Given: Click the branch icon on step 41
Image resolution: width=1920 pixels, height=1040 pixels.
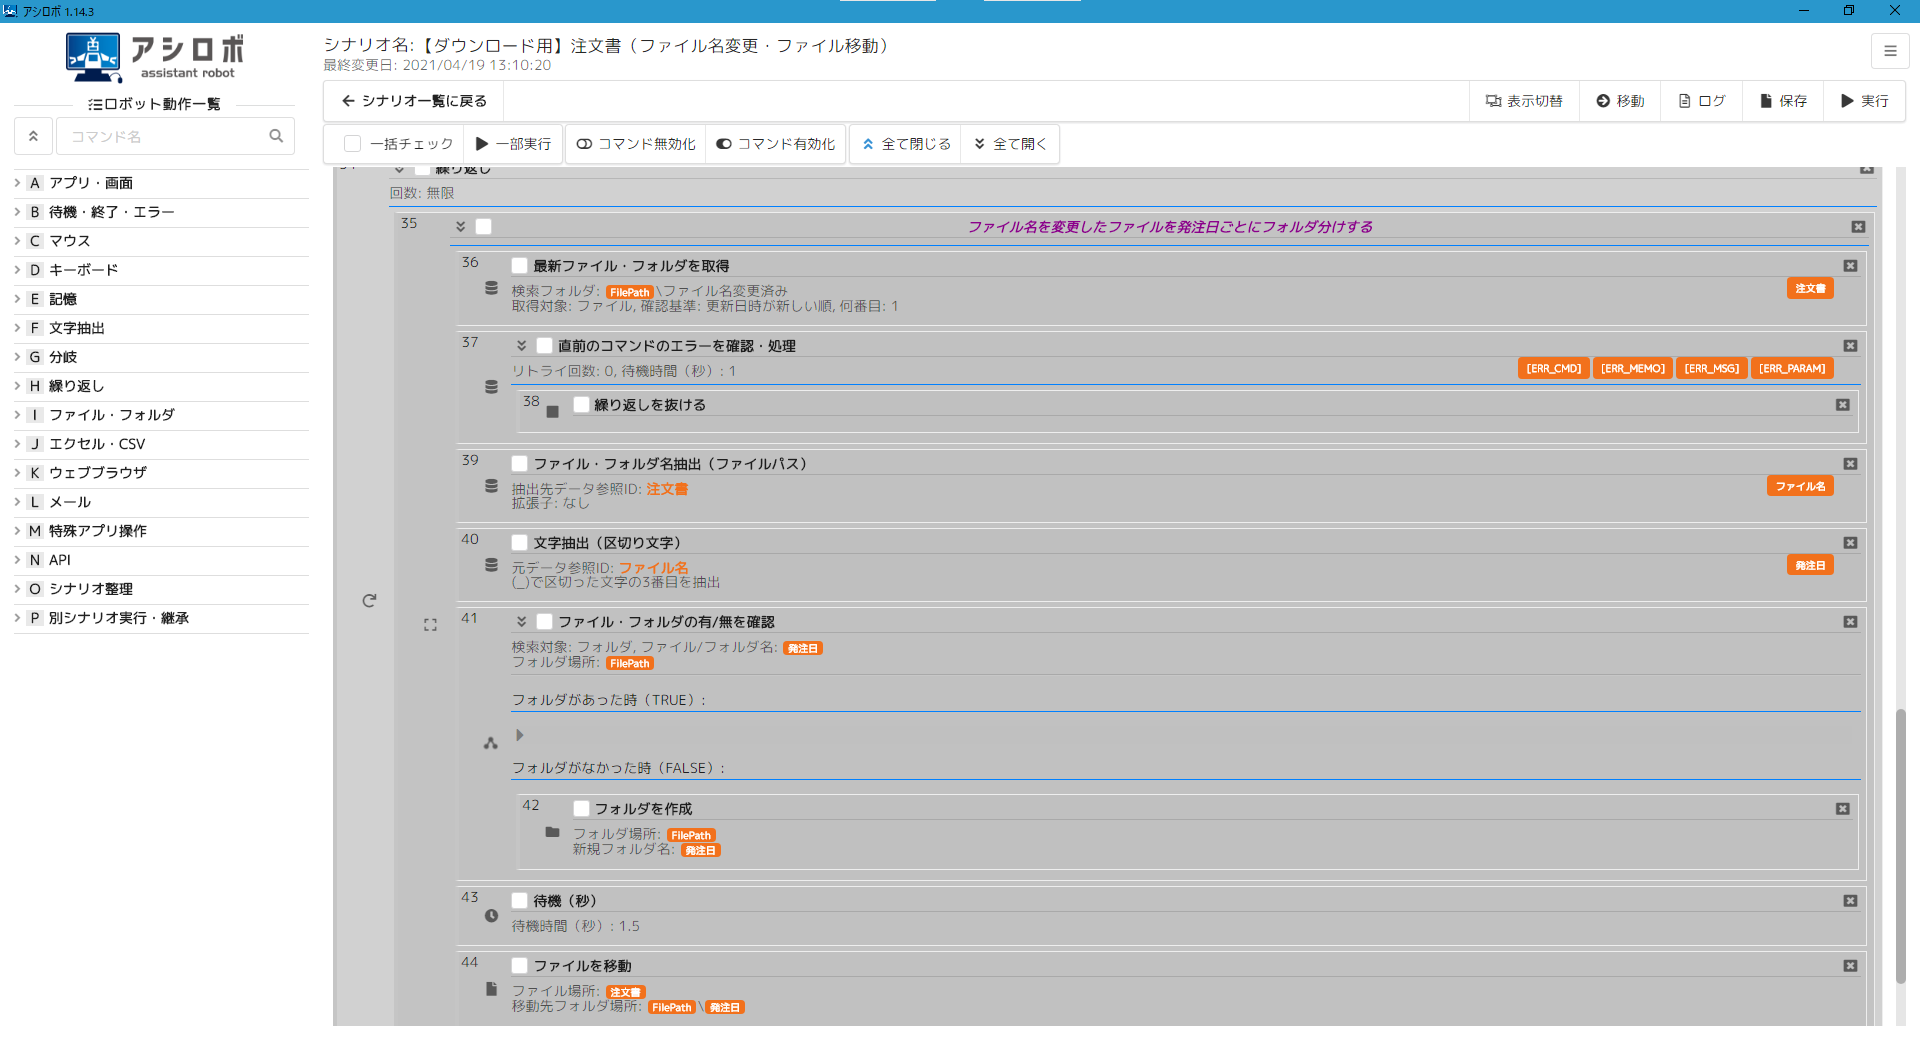Looking at the screenshot, I should (x=490, y=743).
